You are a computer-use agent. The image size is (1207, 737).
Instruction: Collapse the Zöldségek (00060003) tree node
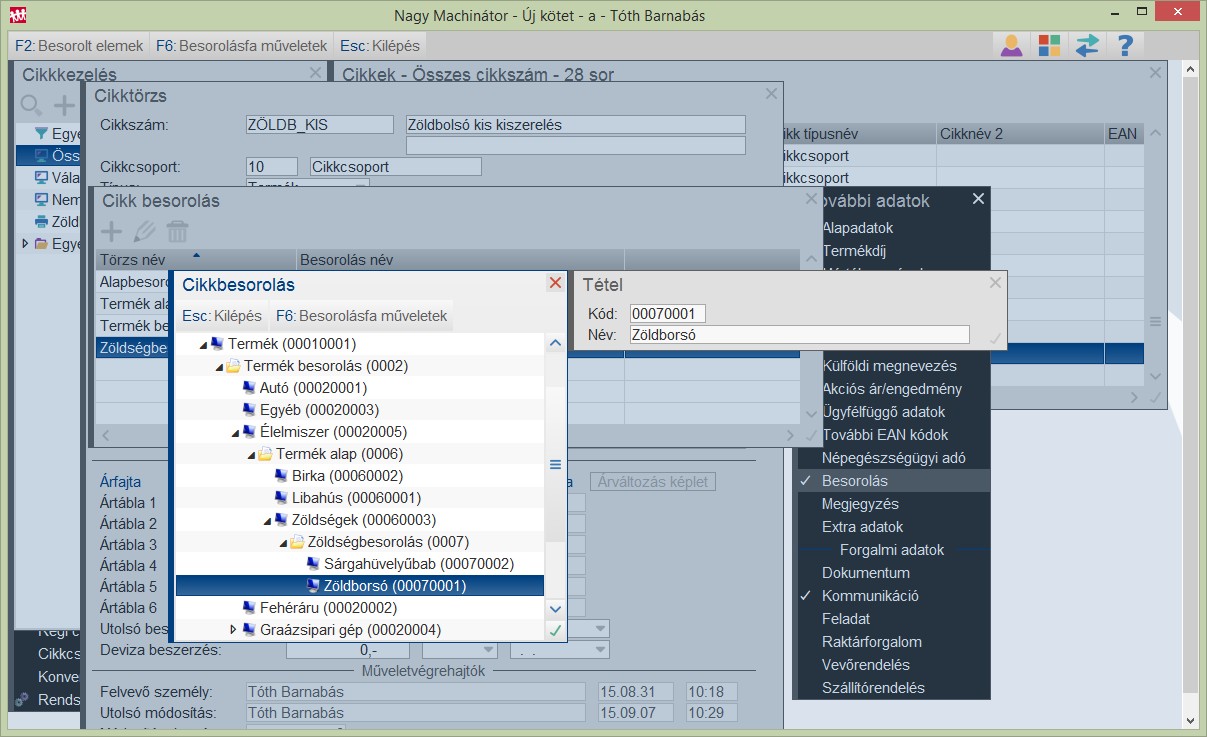pos(267,520)
